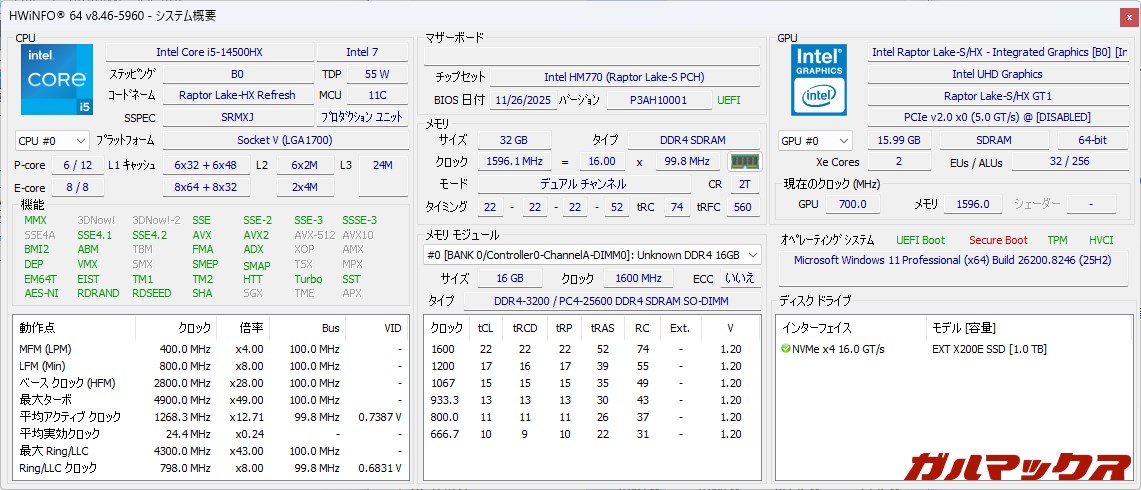Image resolution: width=1141 pixels, height=490 pixels.
Task: Click chipset Intel HM770 field
Action: (x=624, y=77)
